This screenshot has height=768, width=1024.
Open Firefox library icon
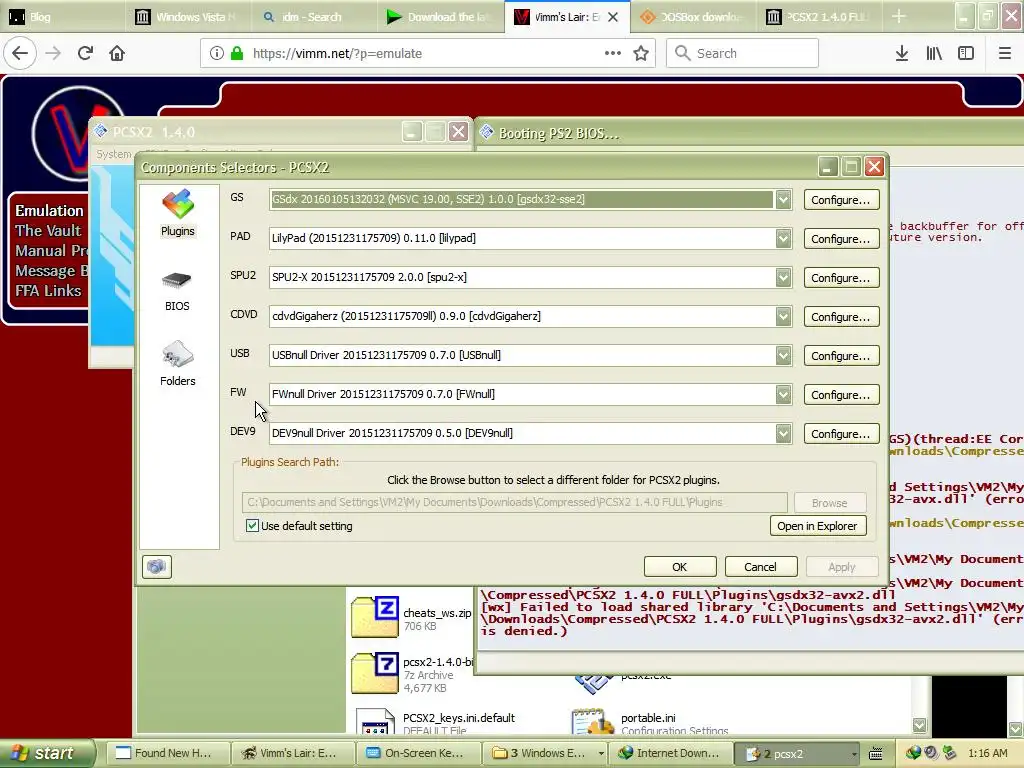pyautogui.click(x=934, y=54)
